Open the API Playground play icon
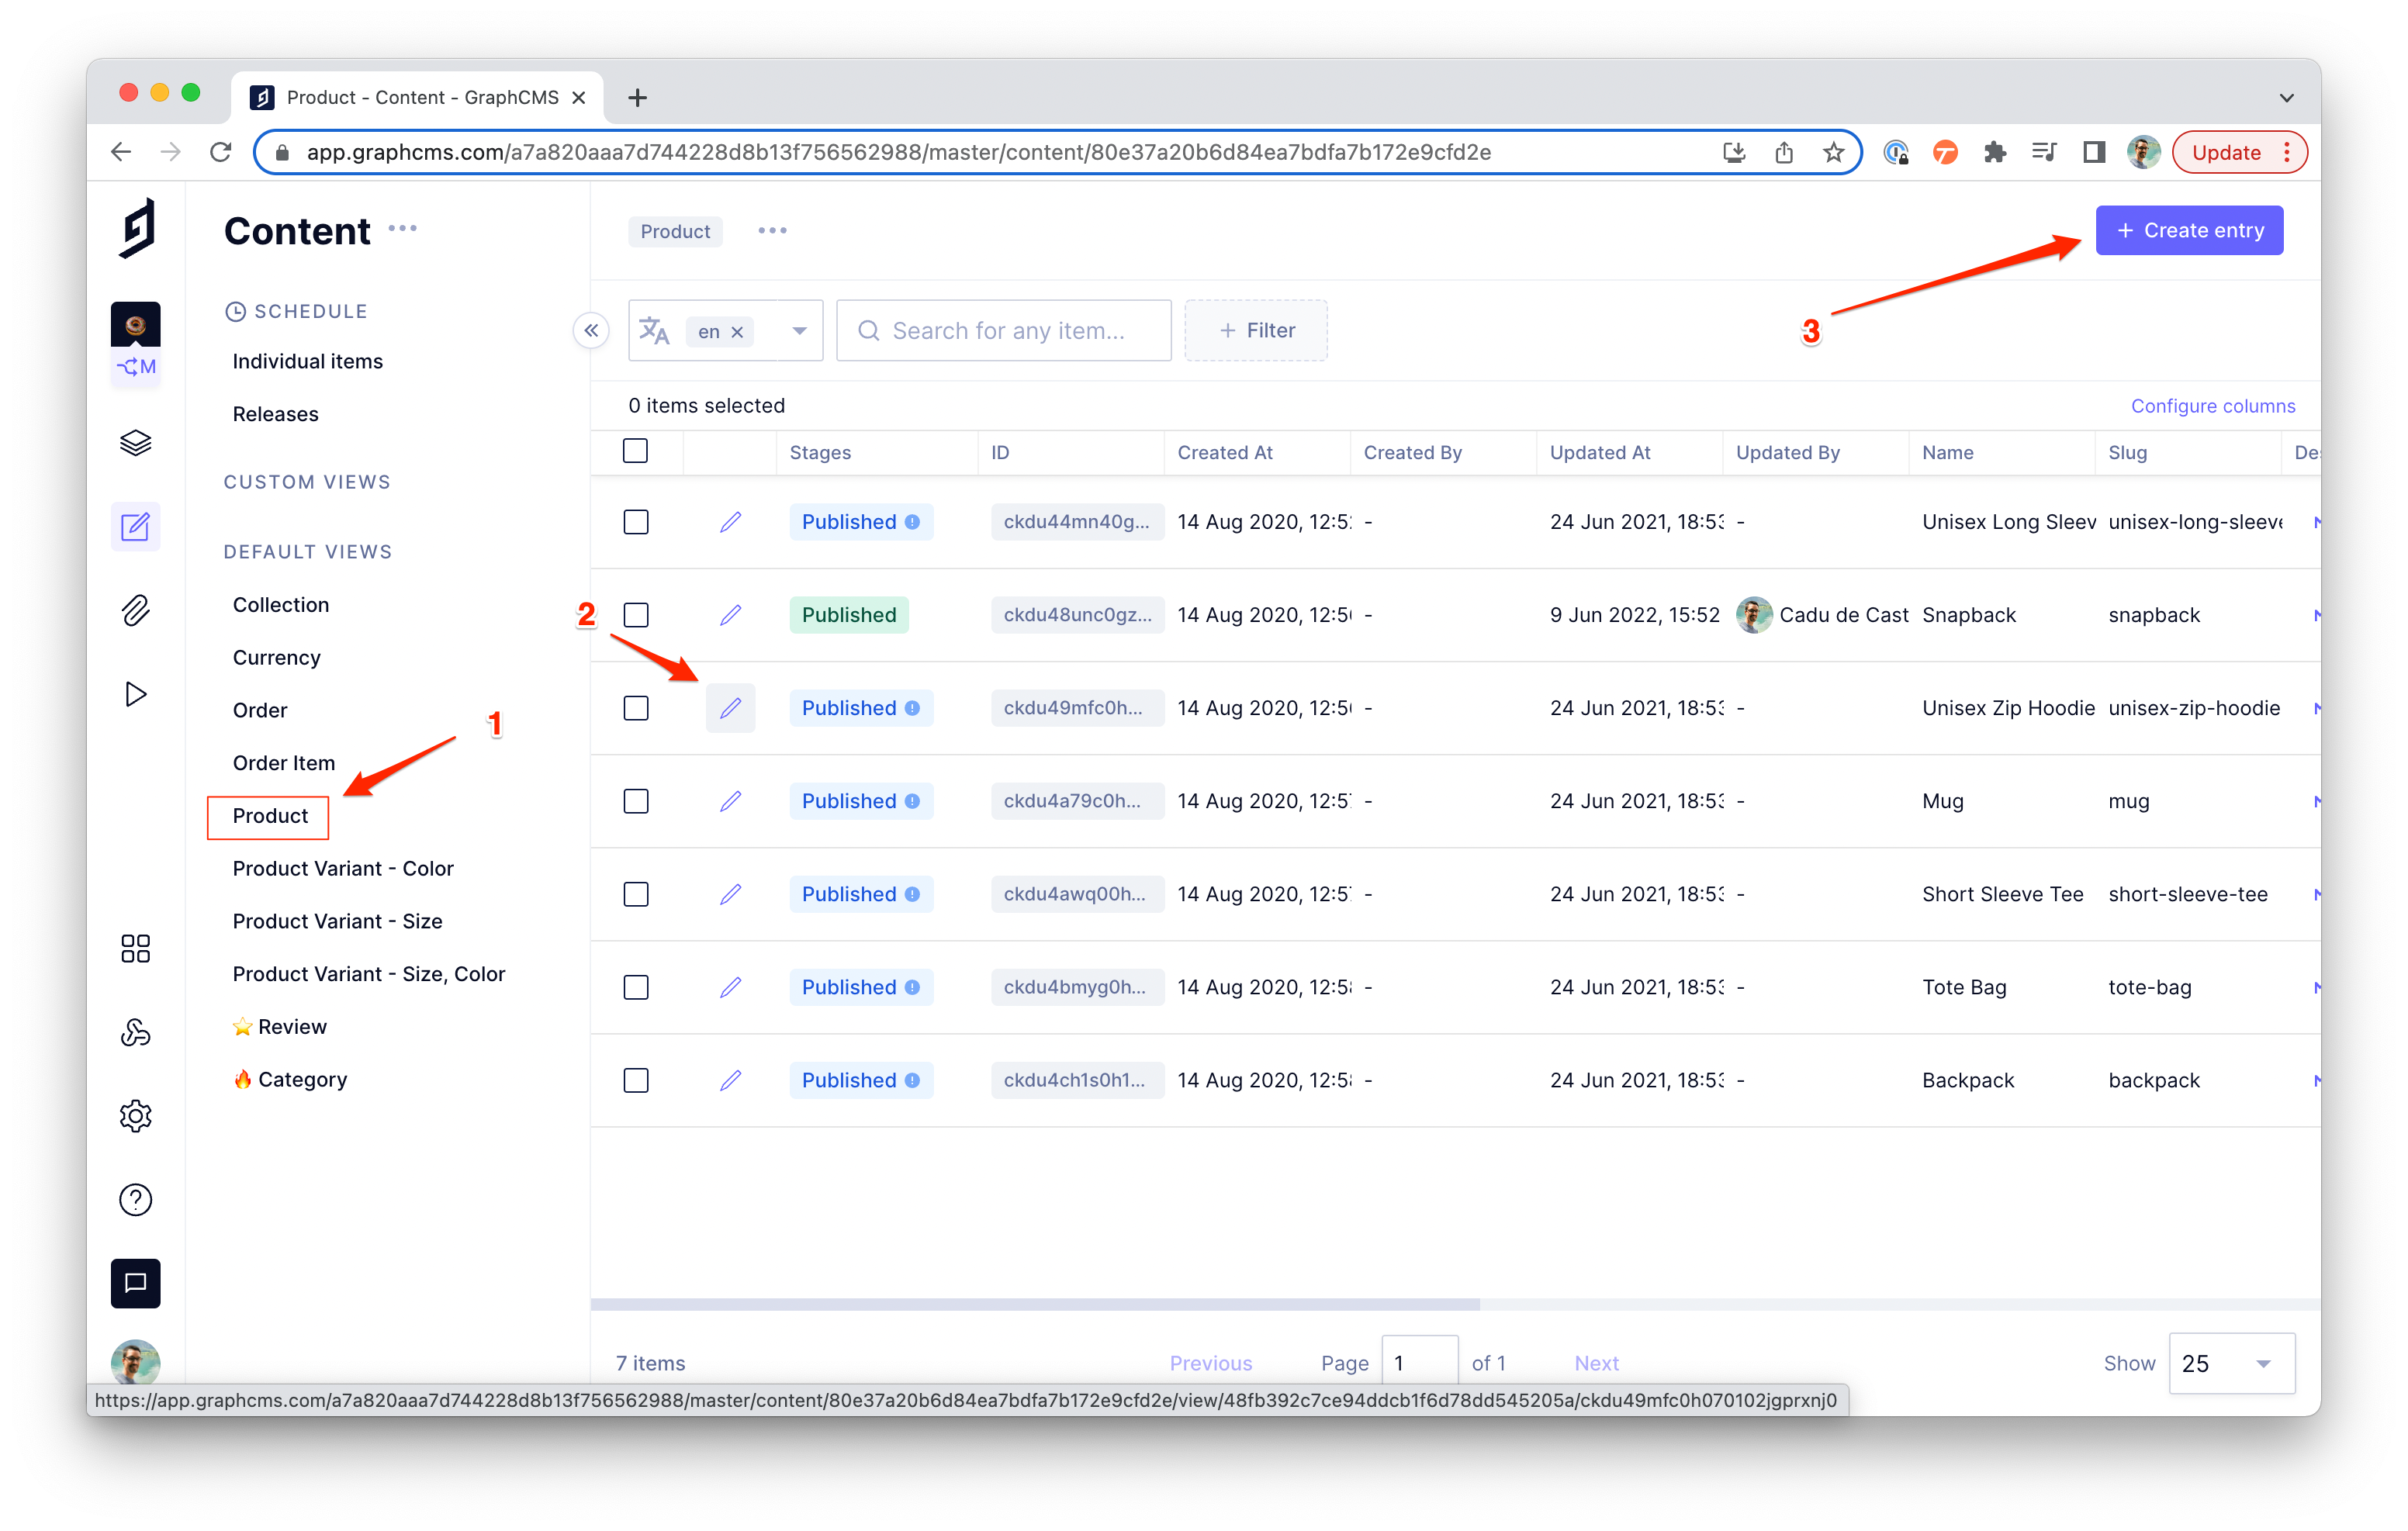 pyautogui.click(x=135, y=694)
